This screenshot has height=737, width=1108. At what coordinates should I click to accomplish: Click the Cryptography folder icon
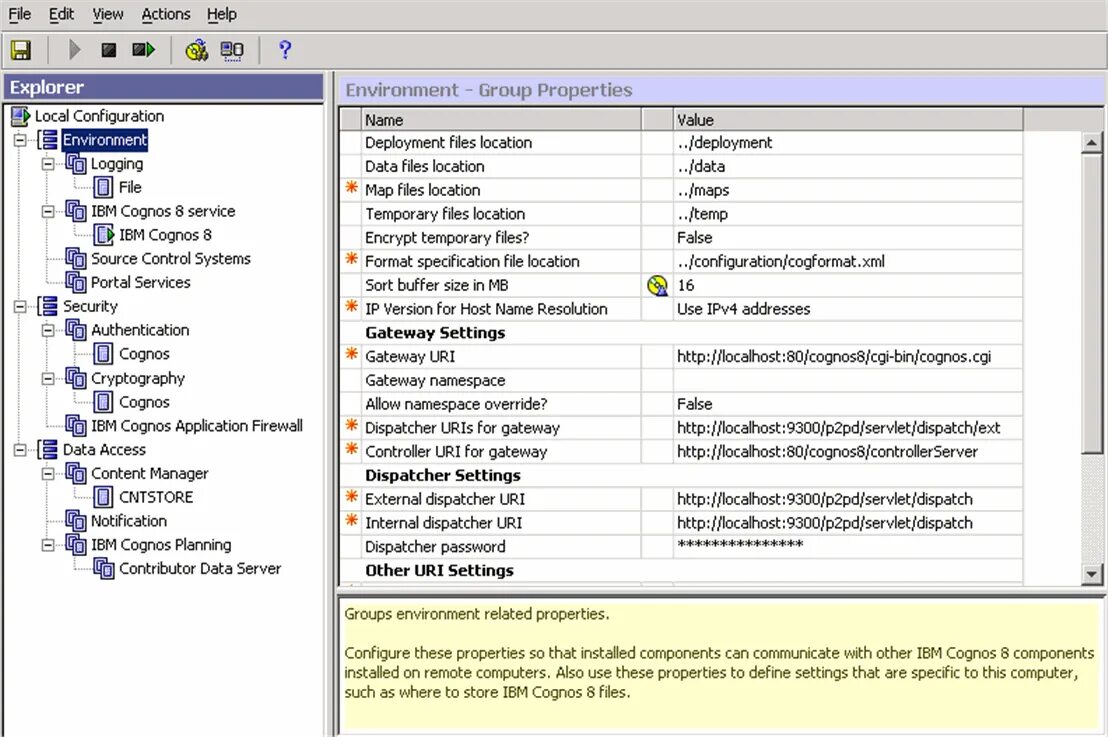tap(76, 378)
